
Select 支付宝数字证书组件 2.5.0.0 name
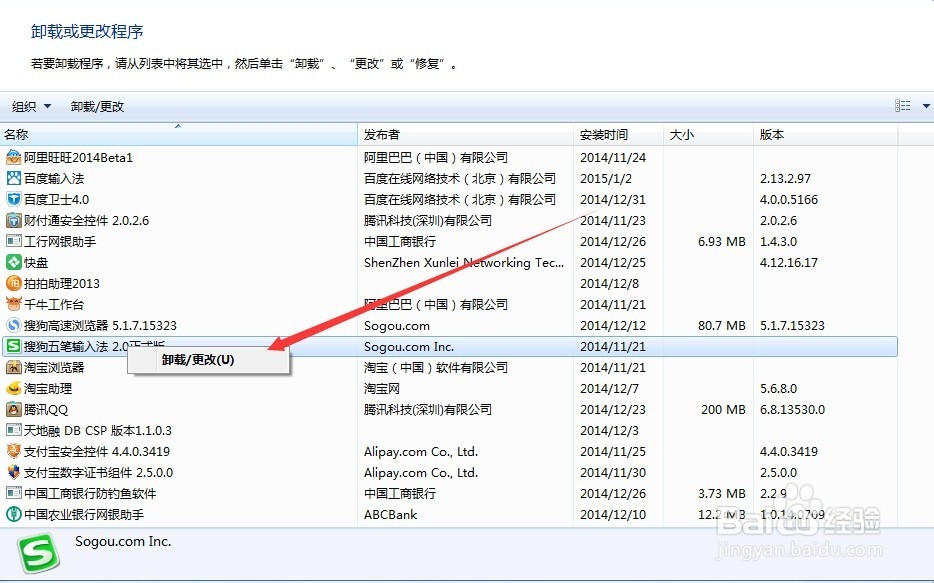pos(98,472)
